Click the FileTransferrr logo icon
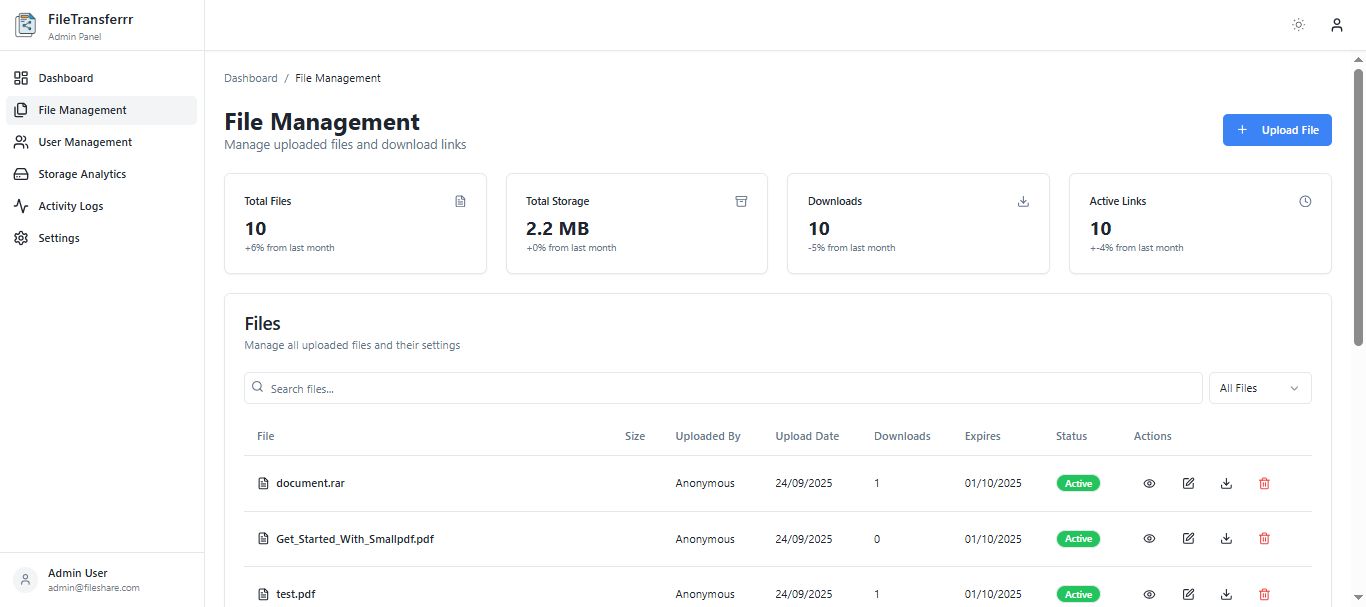Image resolution: width=1366 pixels, height=607 pixels. [25, 25]
